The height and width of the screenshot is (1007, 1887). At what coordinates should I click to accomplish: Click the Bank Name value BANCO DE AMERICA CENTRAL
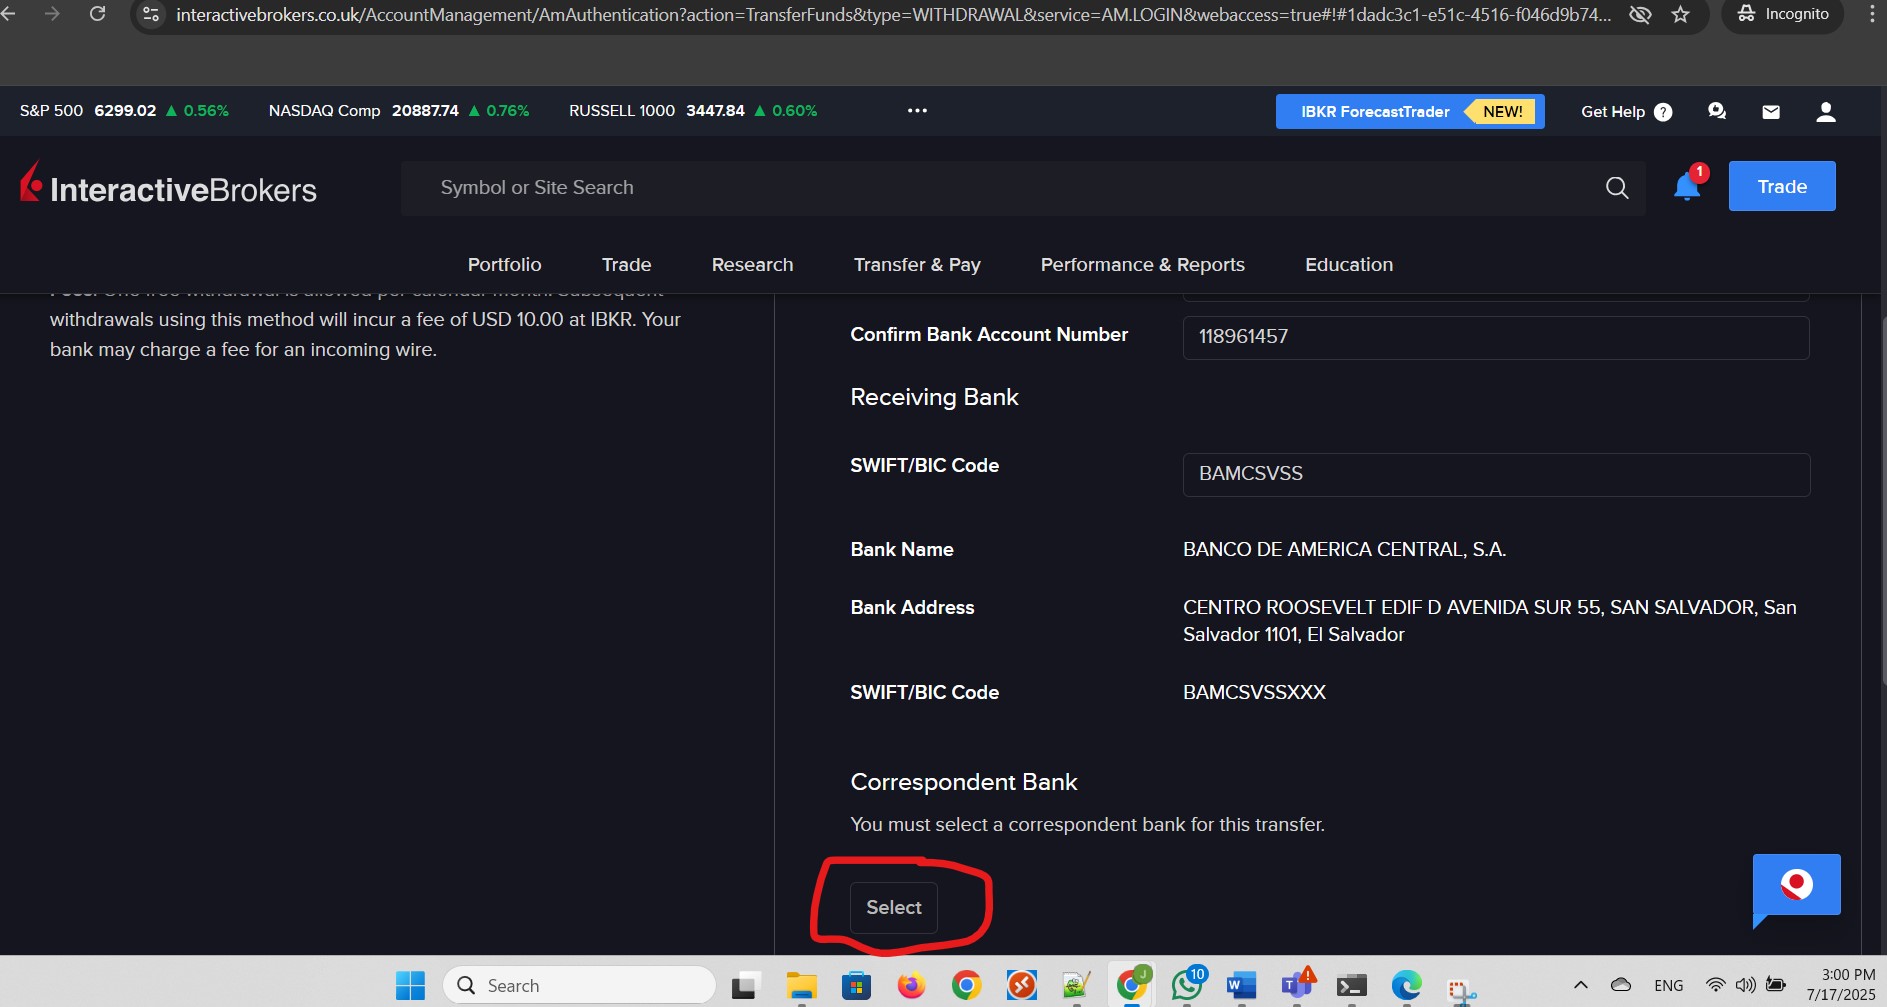coord(1344,549)
